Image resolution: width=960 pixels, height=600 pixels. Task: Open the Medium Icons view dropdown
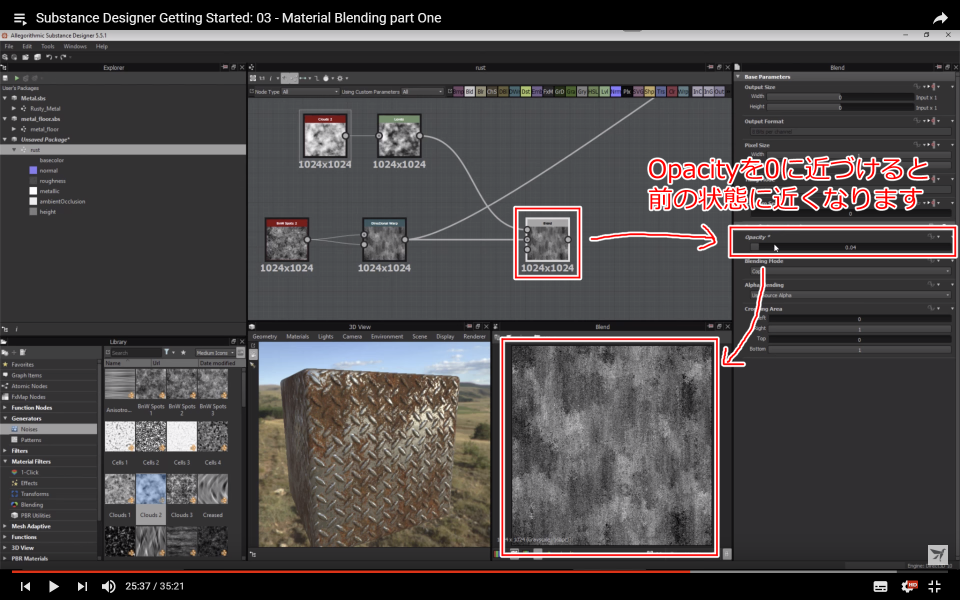[215, 353]
